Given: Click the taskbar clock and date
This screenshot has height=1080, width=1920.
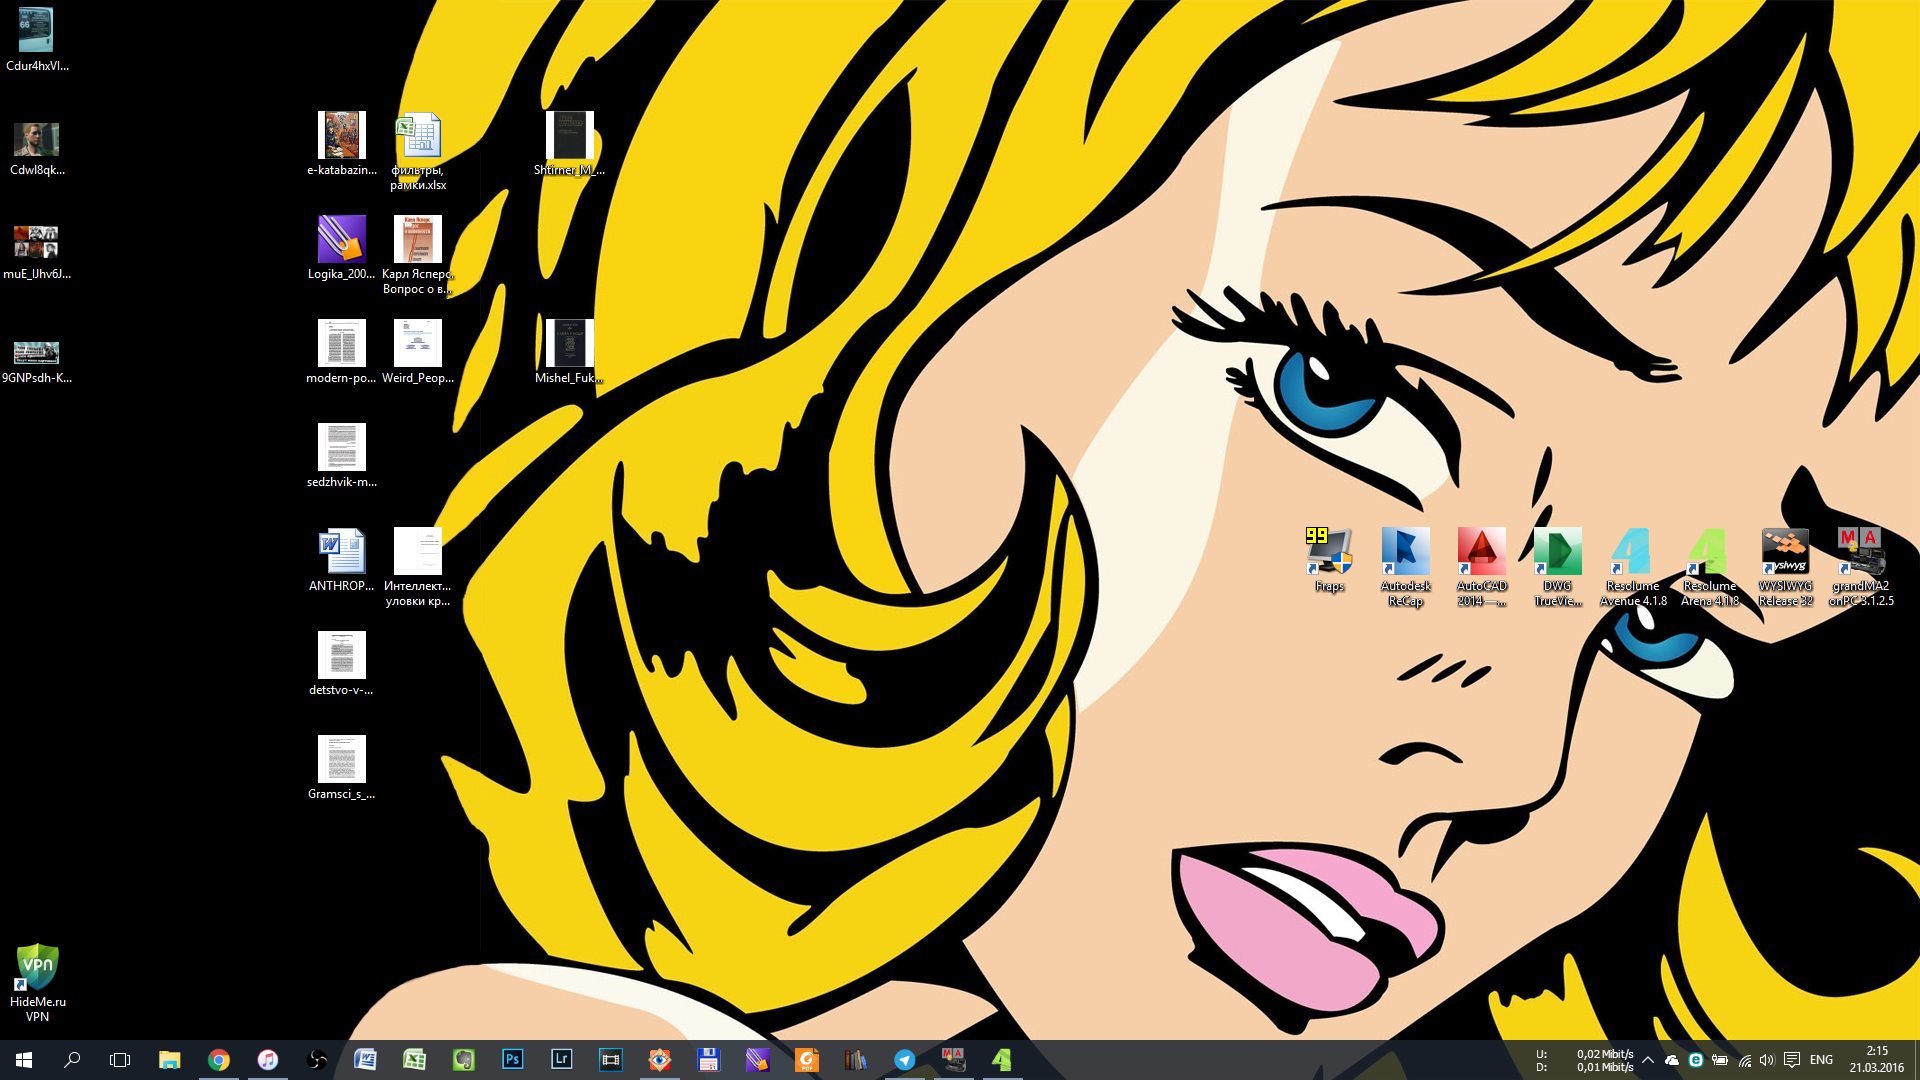Looking at the screenshot, I should 1876,1059.
